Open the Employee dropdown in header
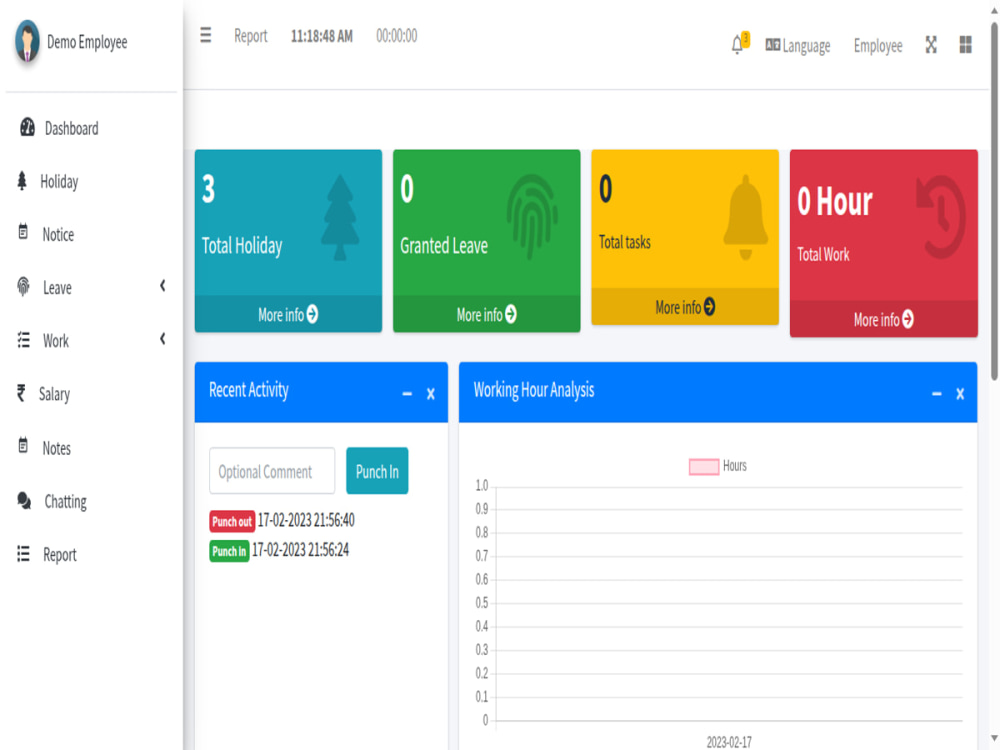This screenshot has width=1000, height=750. [878, 45]
